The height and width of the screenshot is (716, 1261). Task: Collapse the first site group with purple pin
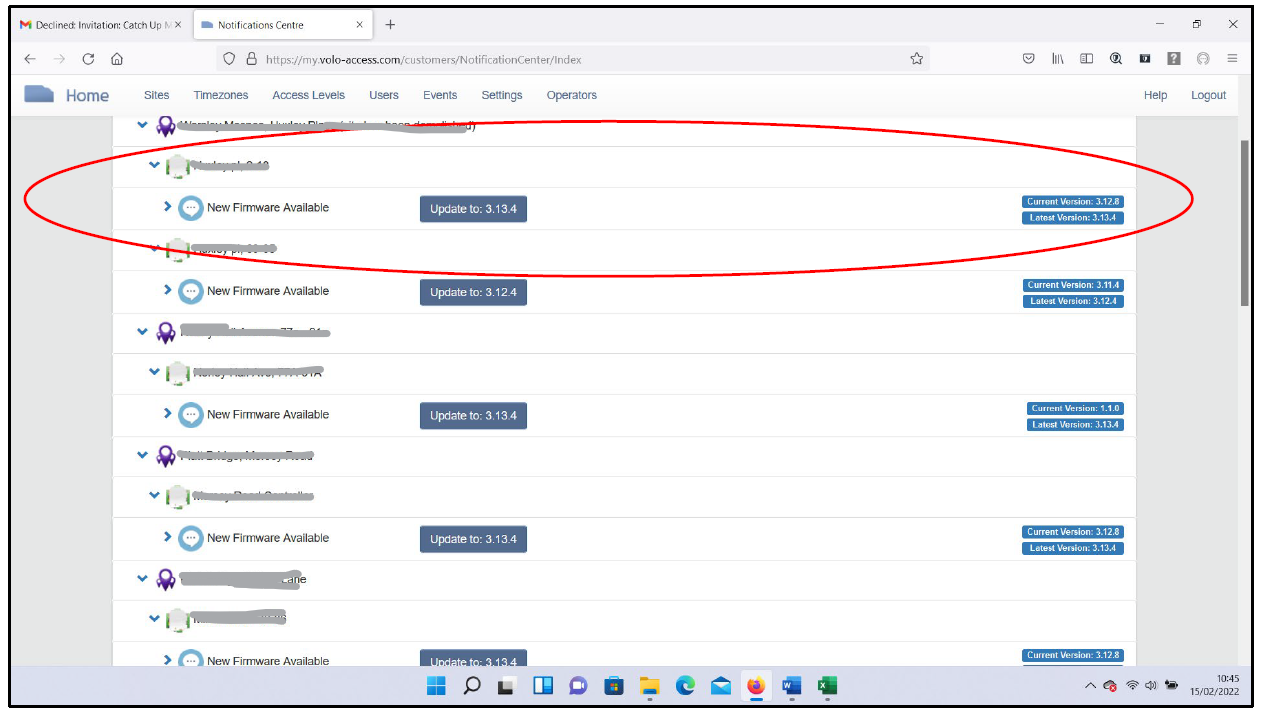point(142,125)
